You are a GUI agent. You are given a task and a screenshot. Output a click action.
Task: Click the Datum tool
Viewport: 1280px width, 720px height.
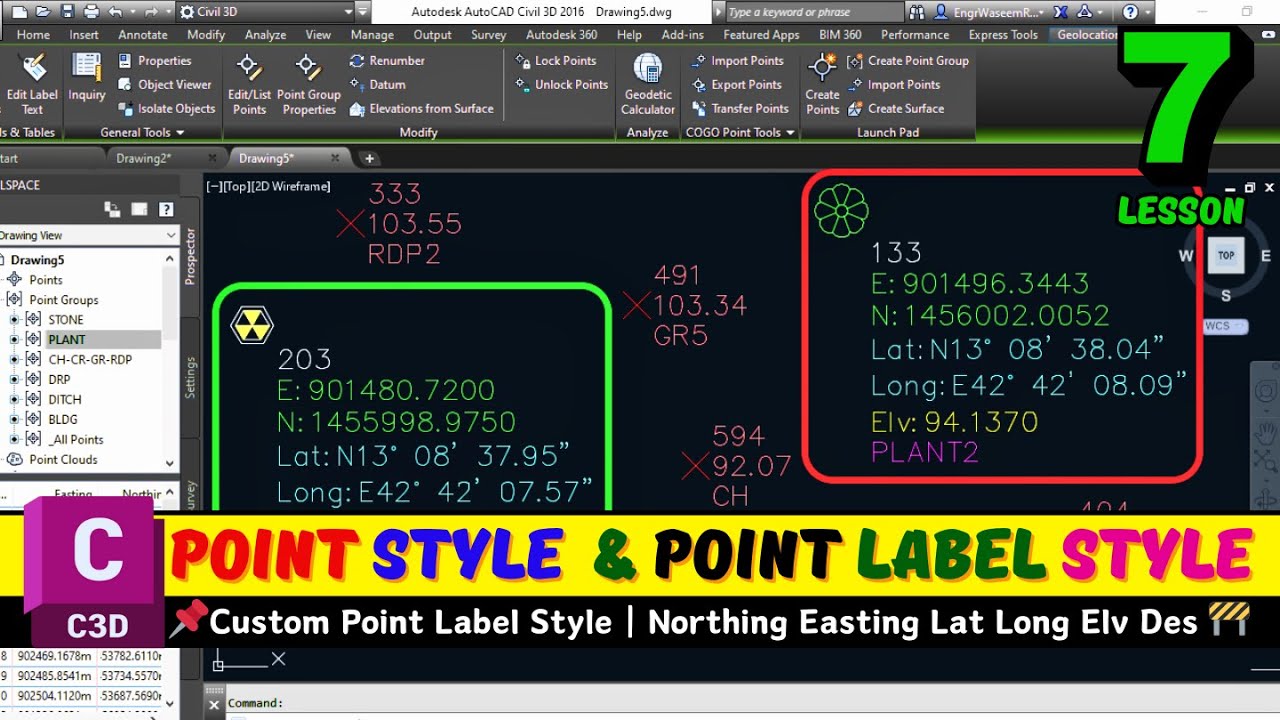376,85
